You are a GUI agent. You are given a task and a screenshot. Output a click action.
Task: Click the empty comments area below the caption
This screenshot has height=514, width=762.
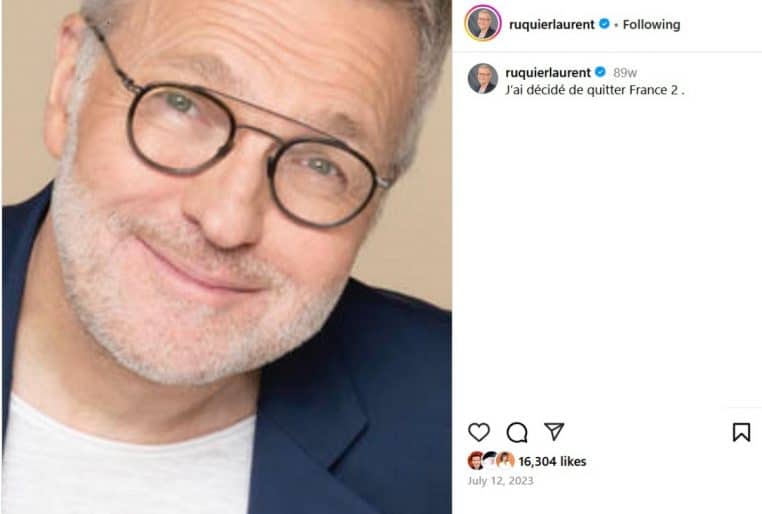point(607,250)
